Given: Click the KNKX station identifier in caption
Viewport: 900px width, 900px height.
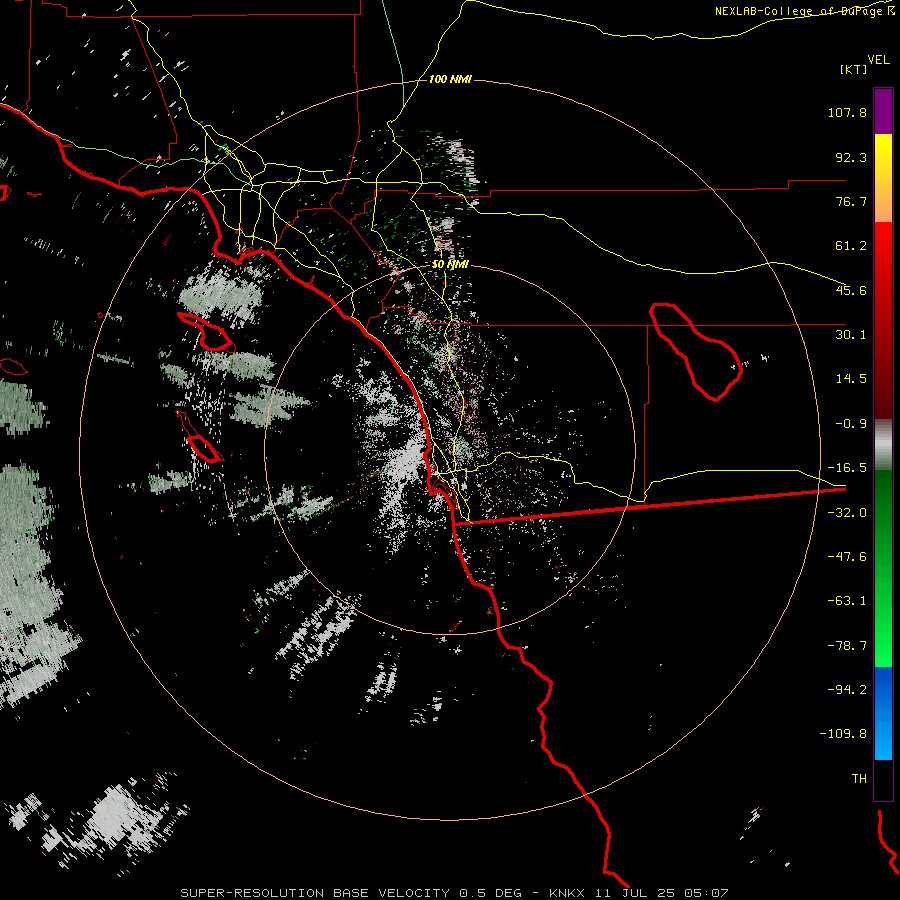Looking at the screenshot, I should 567,893.
